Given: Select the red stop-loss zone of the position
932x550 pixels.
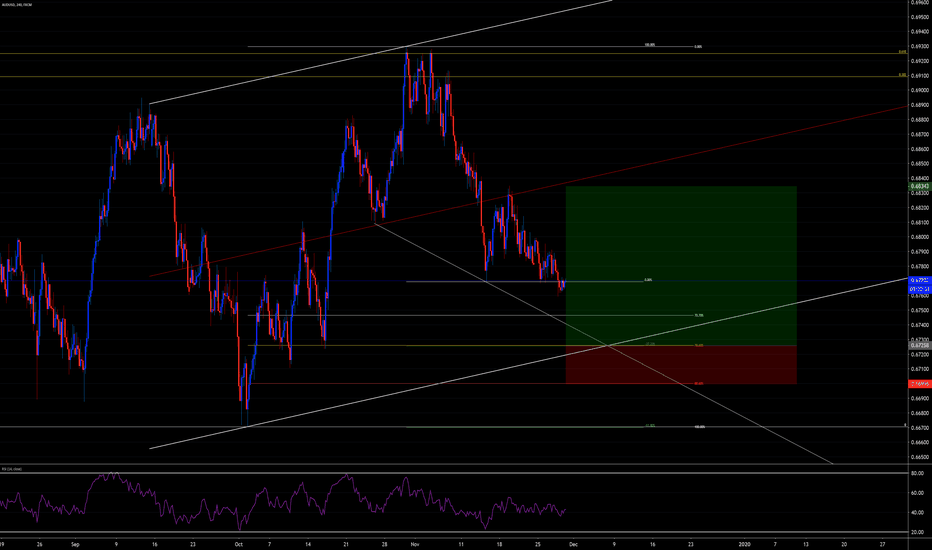Looking at the screenshot, I should point(680,365).
